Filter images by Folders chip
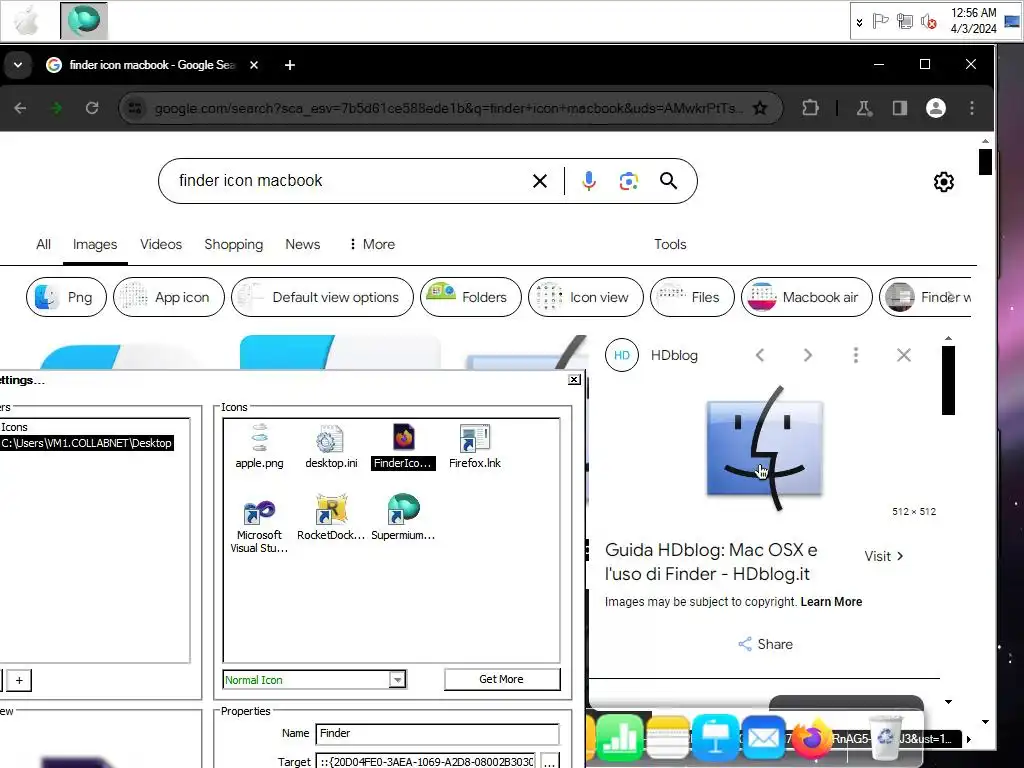Screen dimensions: 1024x768 [471, 297]
